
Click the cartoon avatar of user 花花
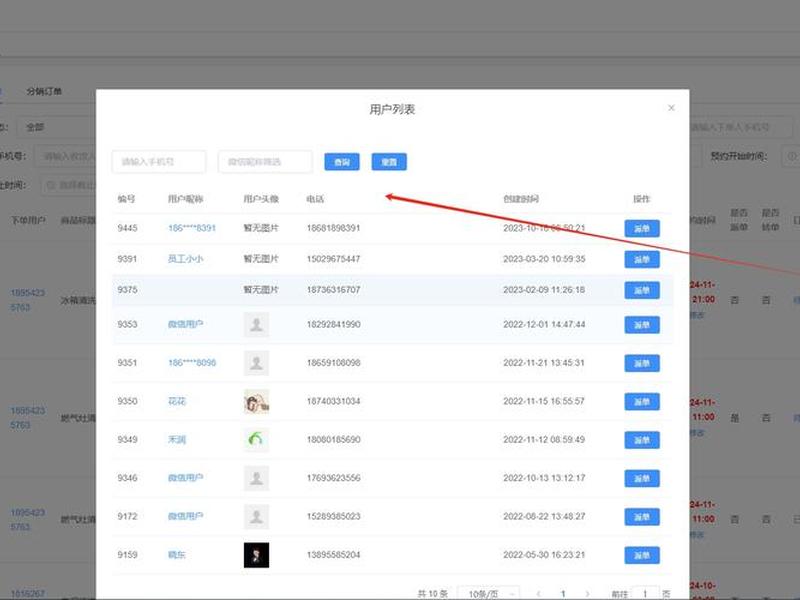[256, 402]
